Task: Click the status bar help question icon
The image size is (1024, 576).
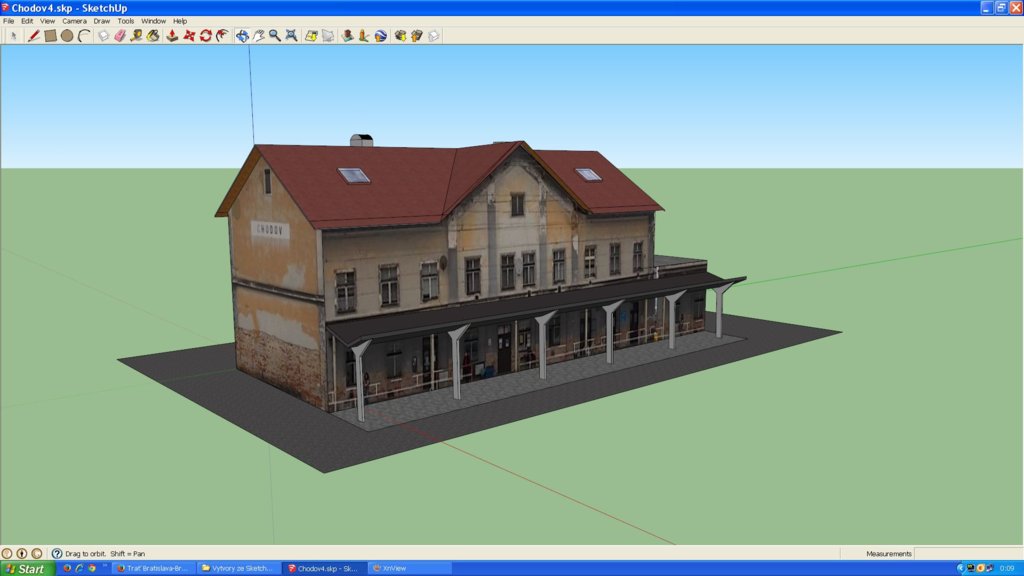Action: click(57, 553)
